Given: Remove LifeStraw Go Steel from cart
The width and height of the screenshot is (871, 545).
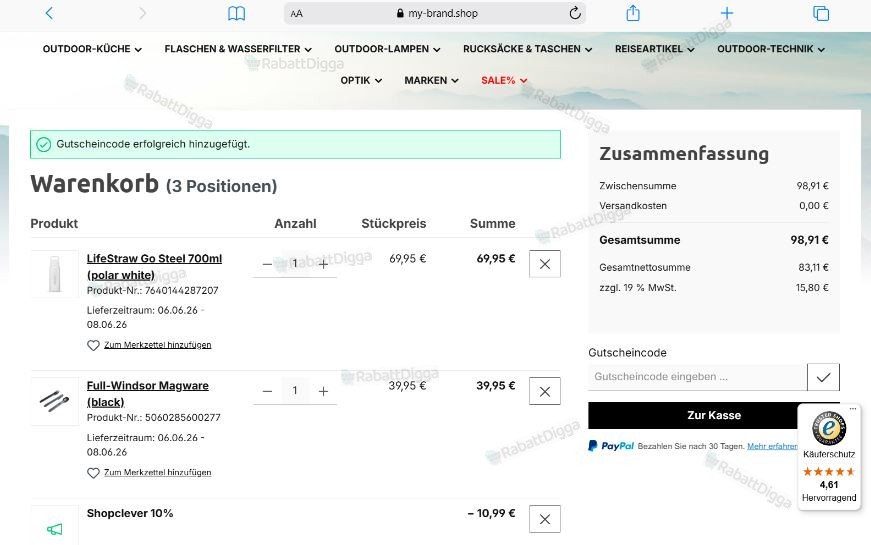Looking at the screenshot, I should click(x=545, y=264).
